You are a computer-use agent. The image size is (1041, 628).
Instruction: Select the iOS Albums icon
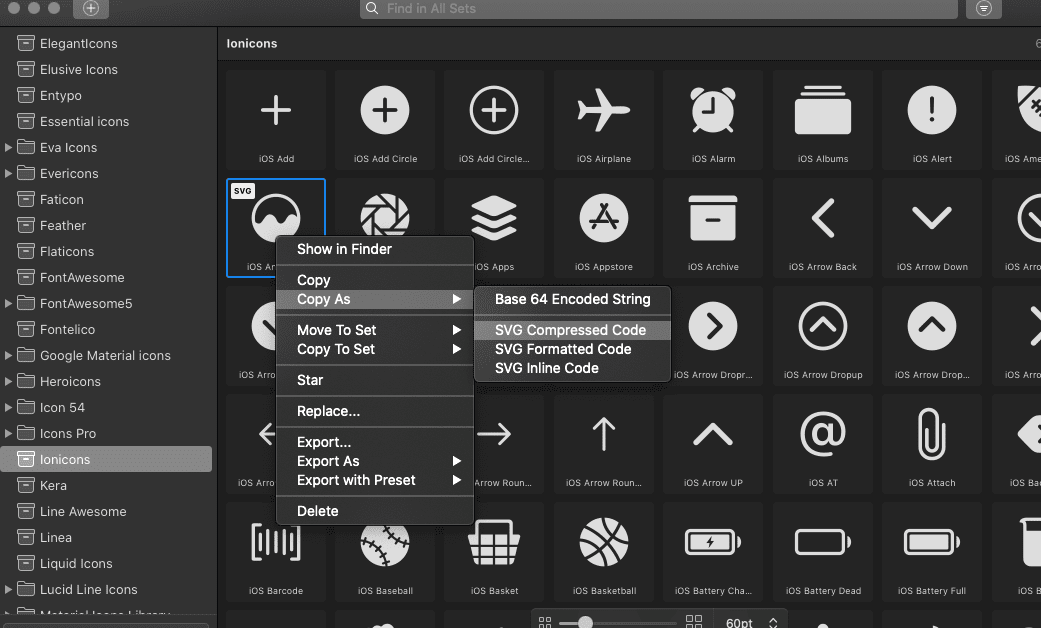point(823,119)
